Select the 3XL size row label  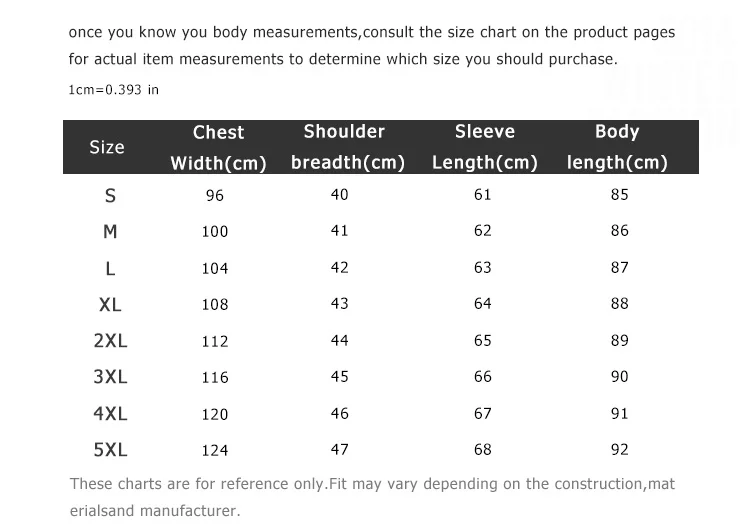coord(110,377)
